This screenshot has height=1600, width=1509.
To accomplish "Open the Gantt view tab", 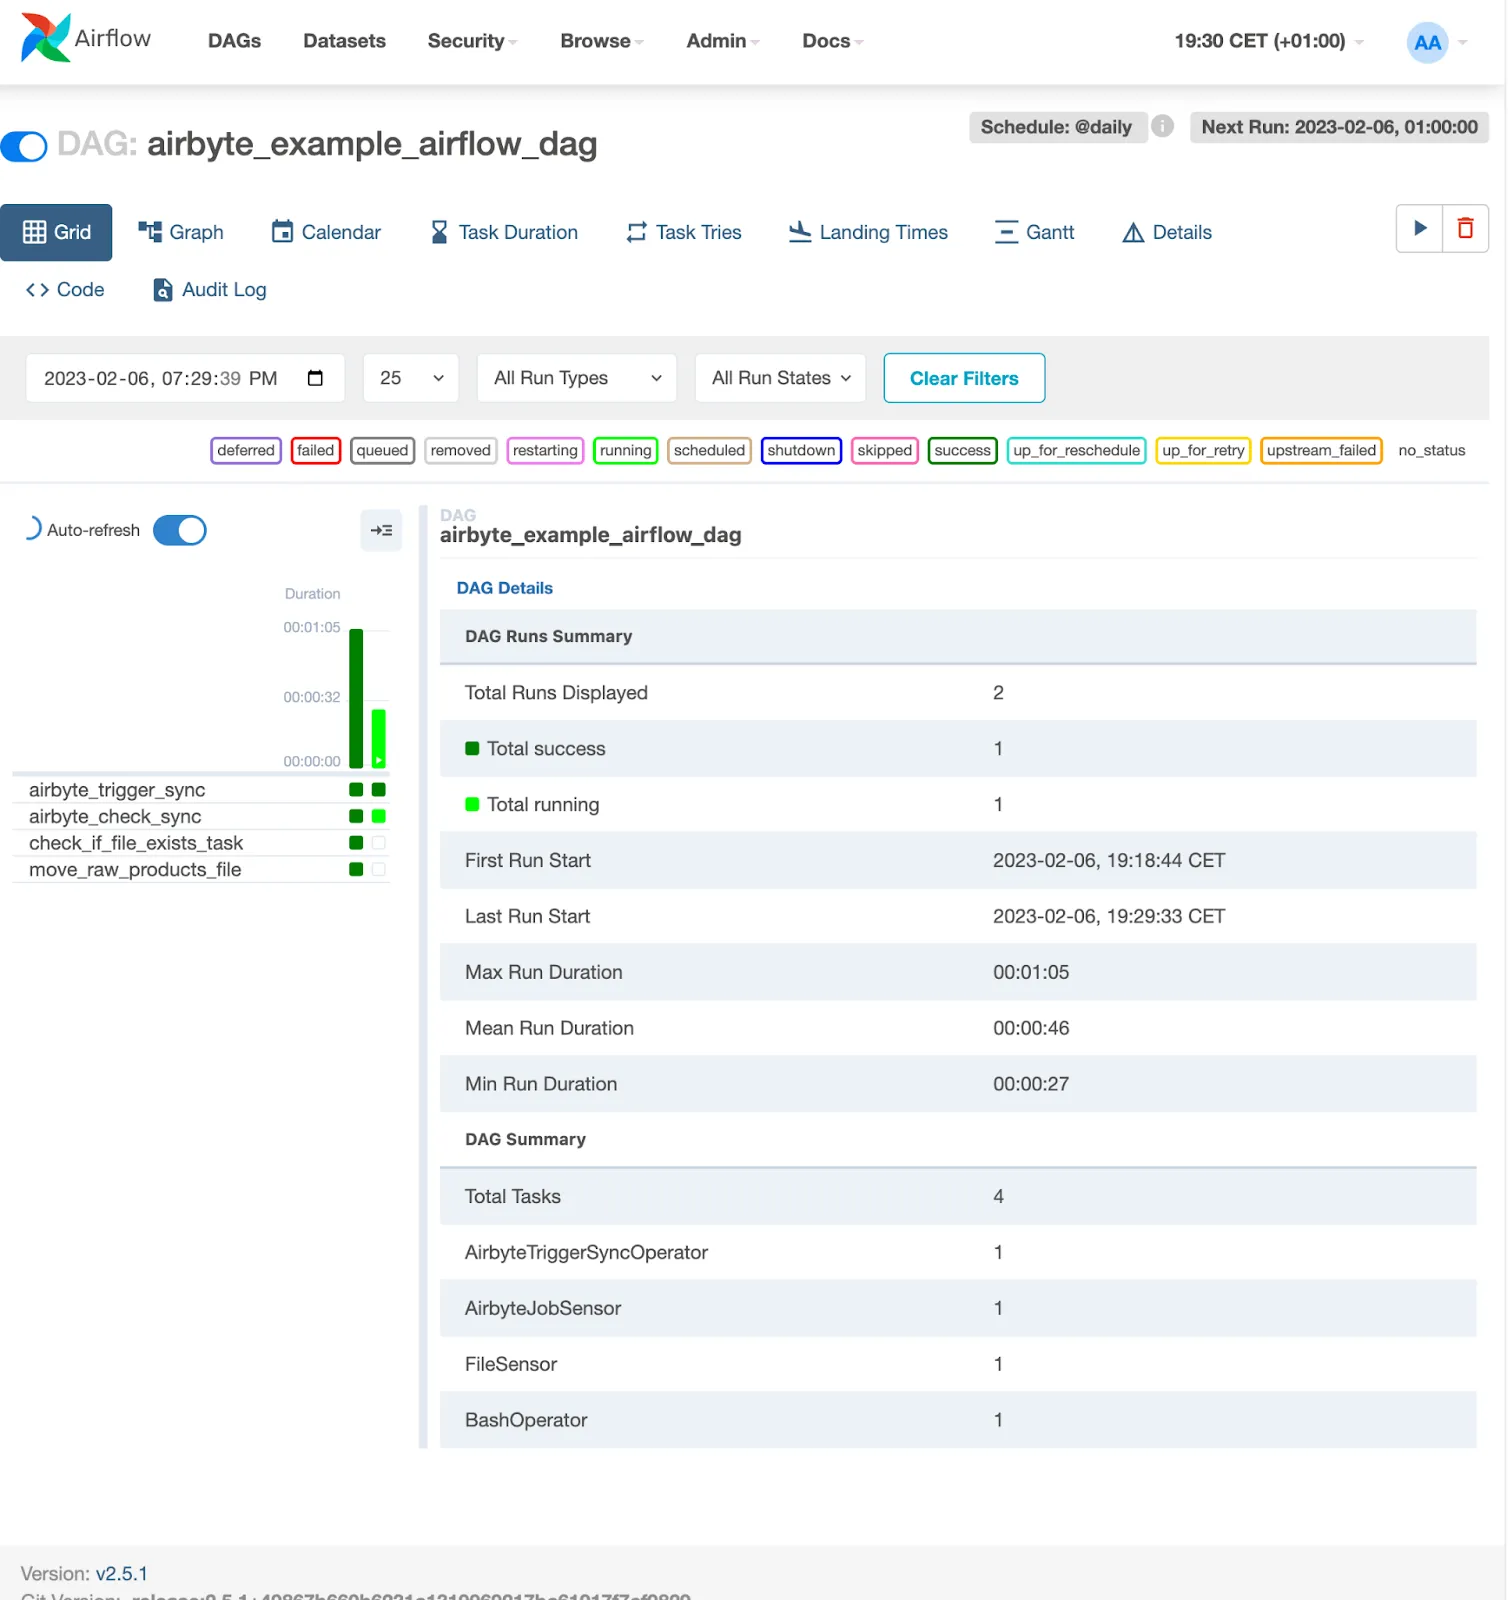I will pyautogui.click(x=1035, y=232).
